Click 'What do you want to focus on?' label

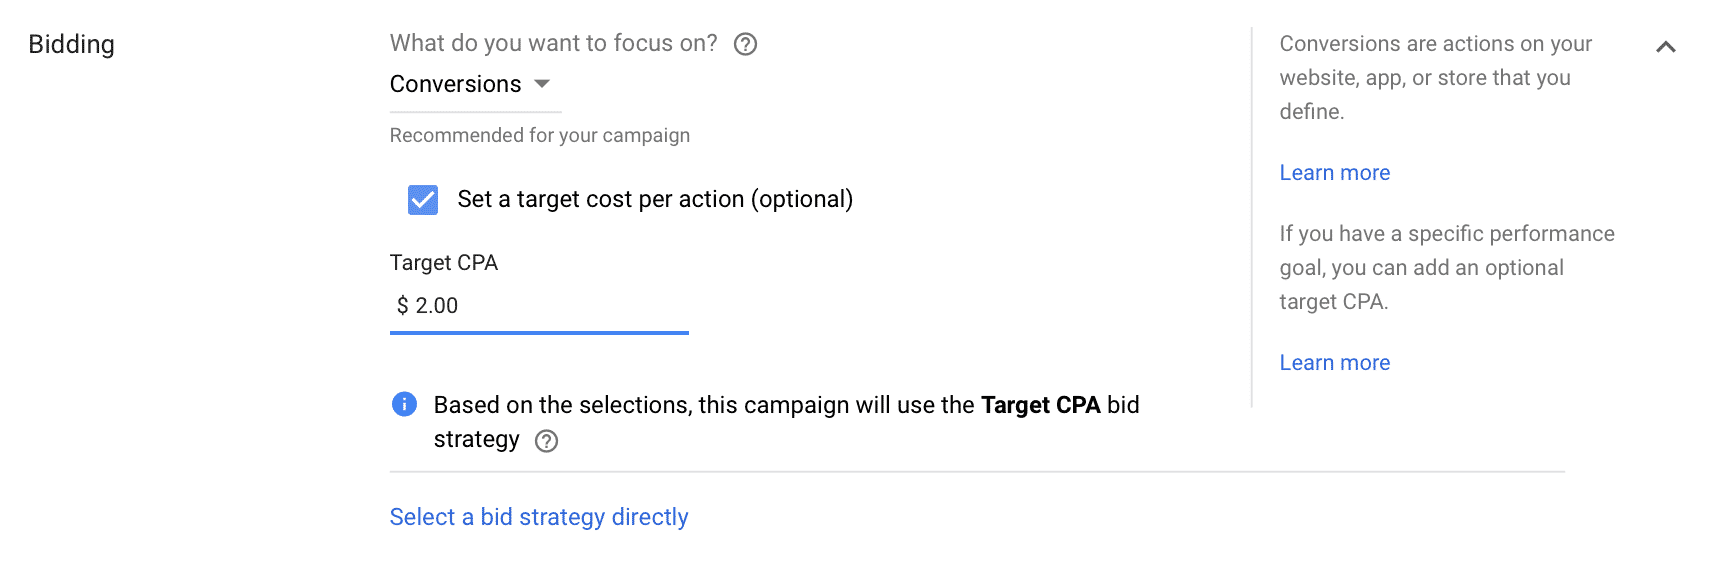point(554,44)
